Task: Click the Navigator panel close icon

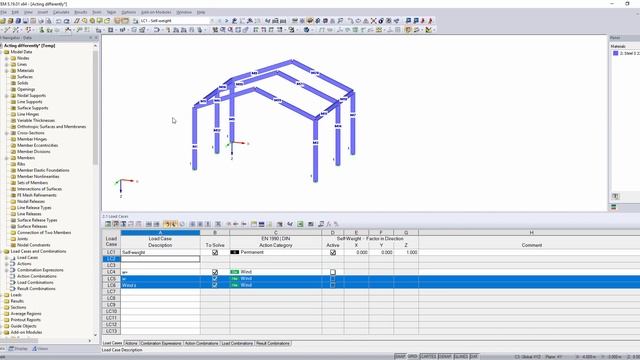Action: (96, 38)
